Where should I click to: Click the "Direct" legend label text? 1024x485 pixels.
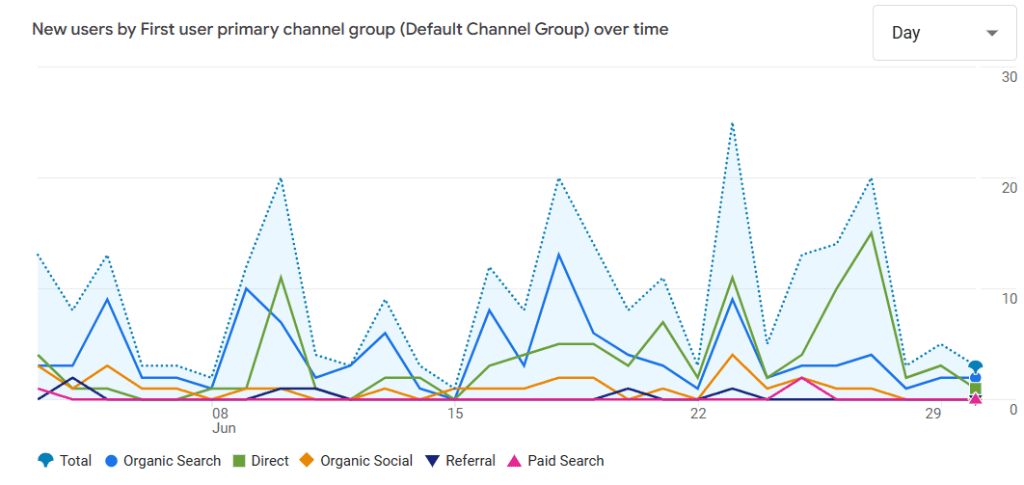click(270, 461)
